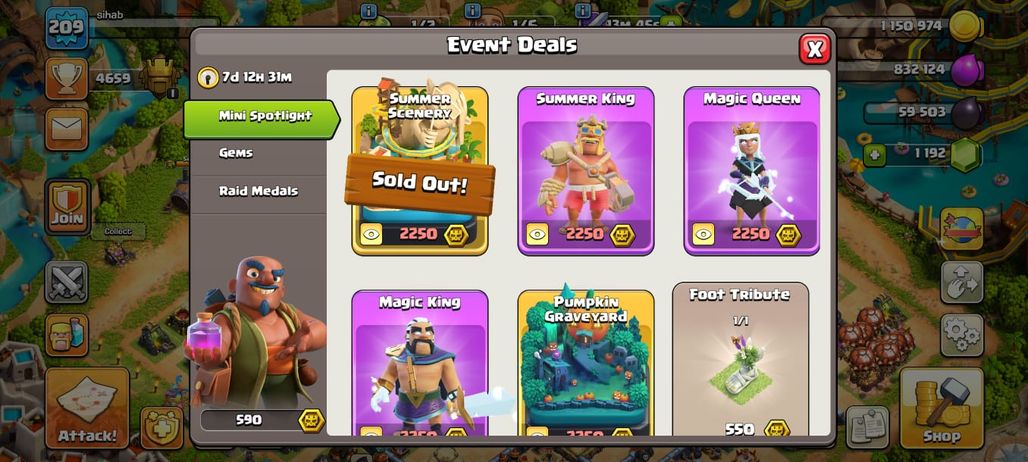Open the Shop with hammer icon
The image size is (1028, 462).
pyautogui.click(x=941, y=408)
